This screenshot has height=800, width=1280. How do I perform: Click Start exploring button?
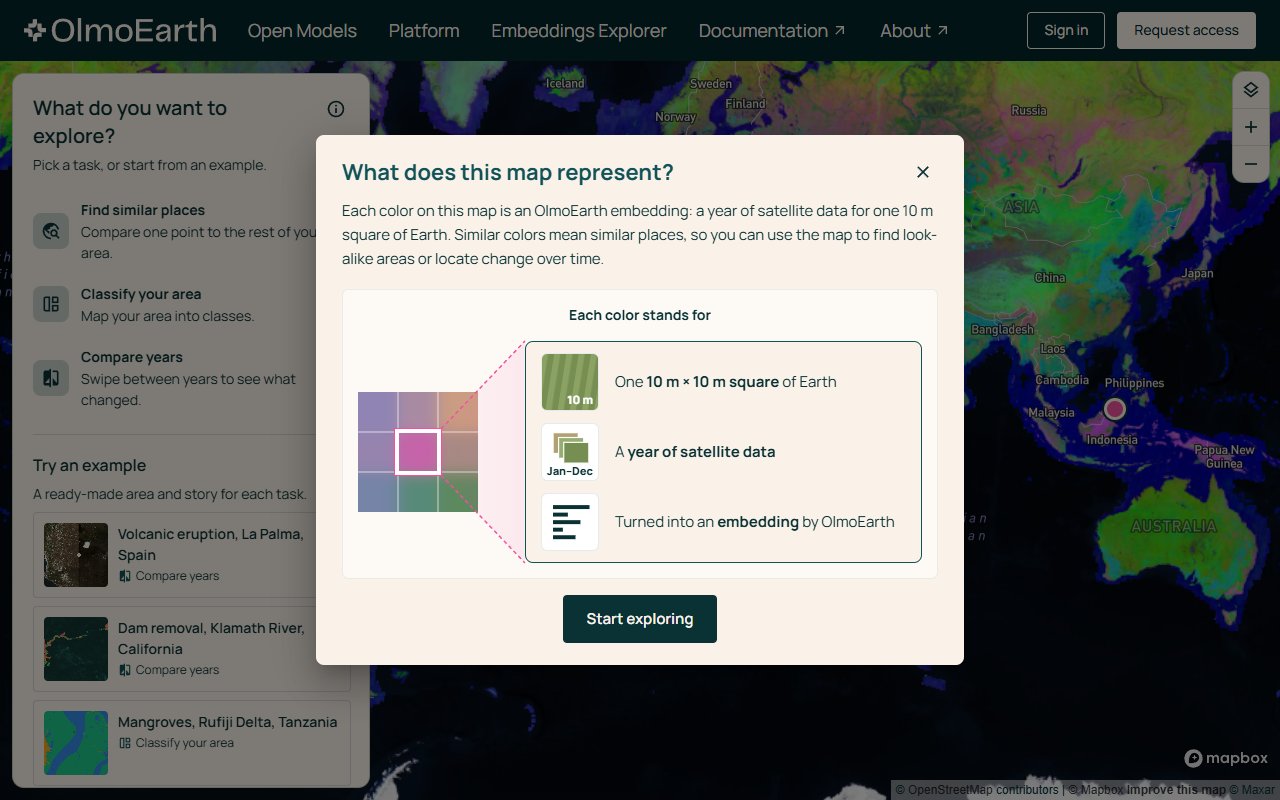pyautogui.click(x=640, y=619)
